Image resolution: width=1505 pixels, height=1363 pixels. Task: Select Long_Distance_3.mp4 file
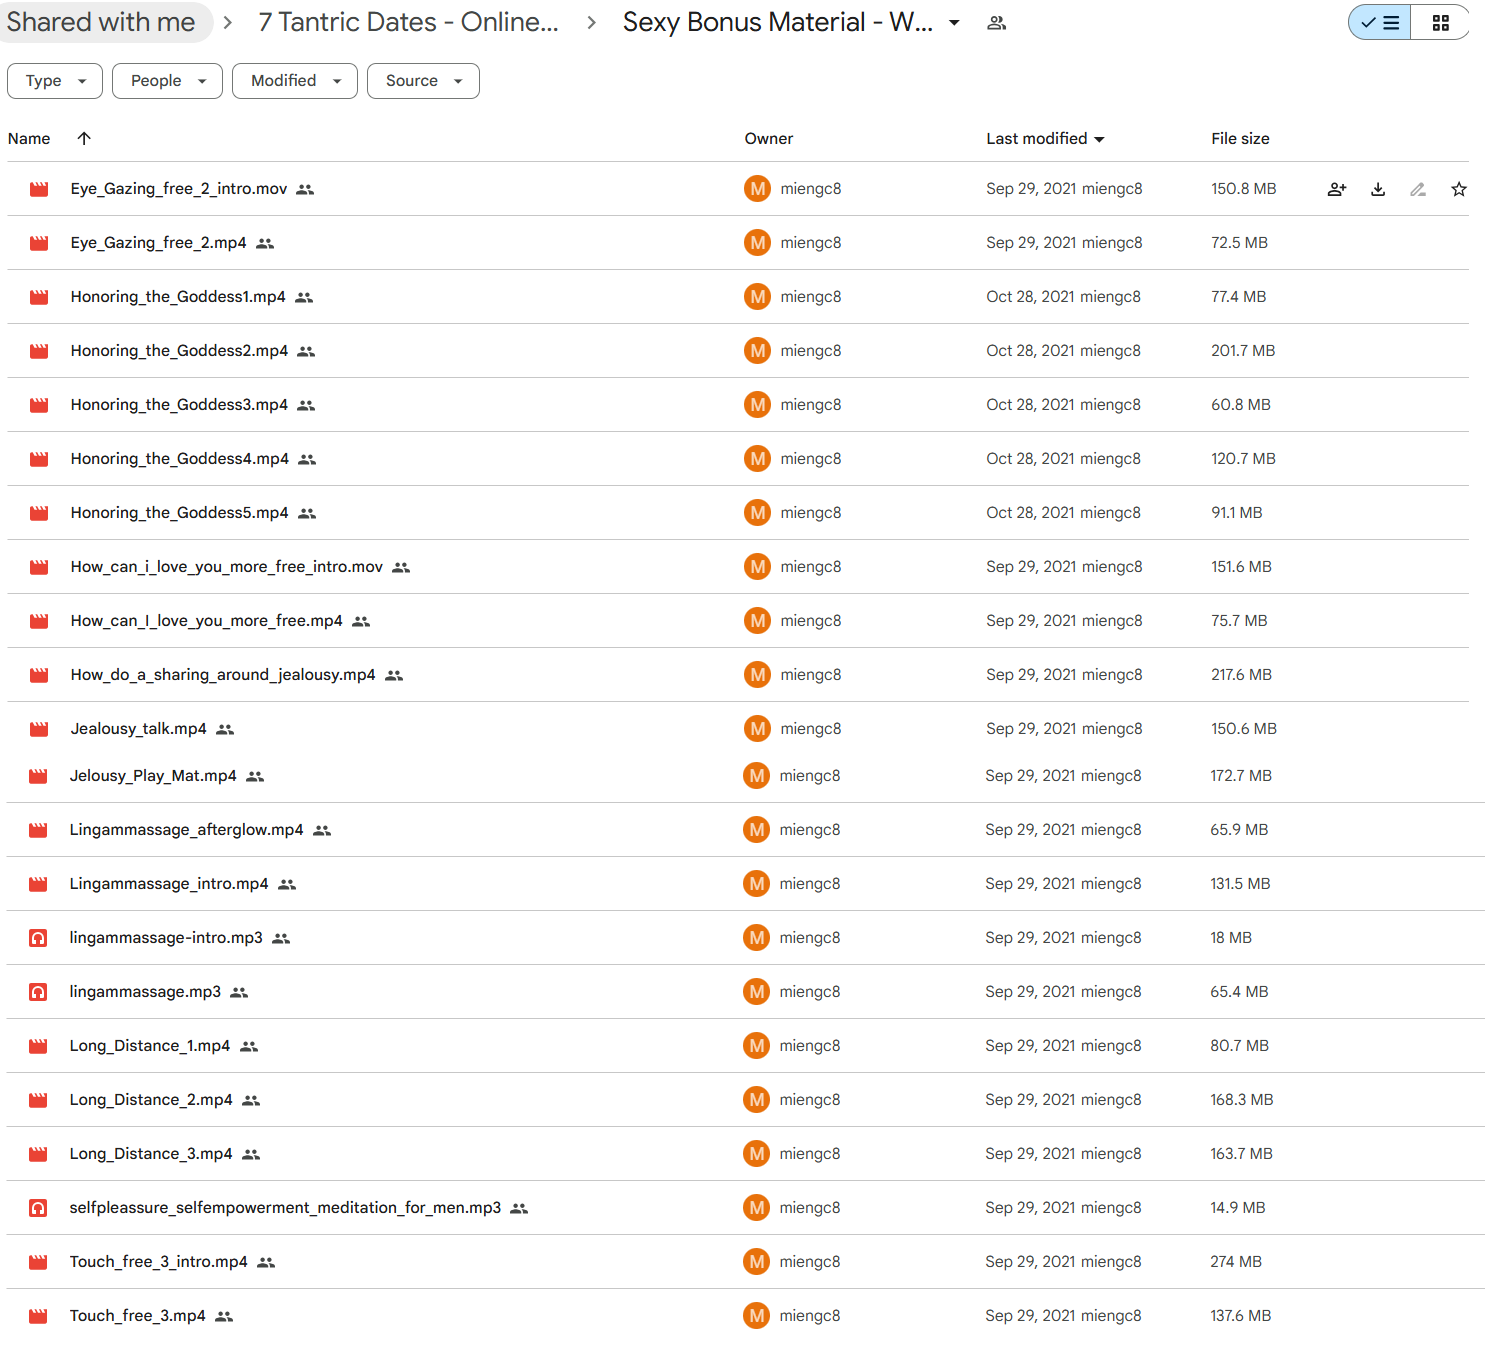point(745,1154)
